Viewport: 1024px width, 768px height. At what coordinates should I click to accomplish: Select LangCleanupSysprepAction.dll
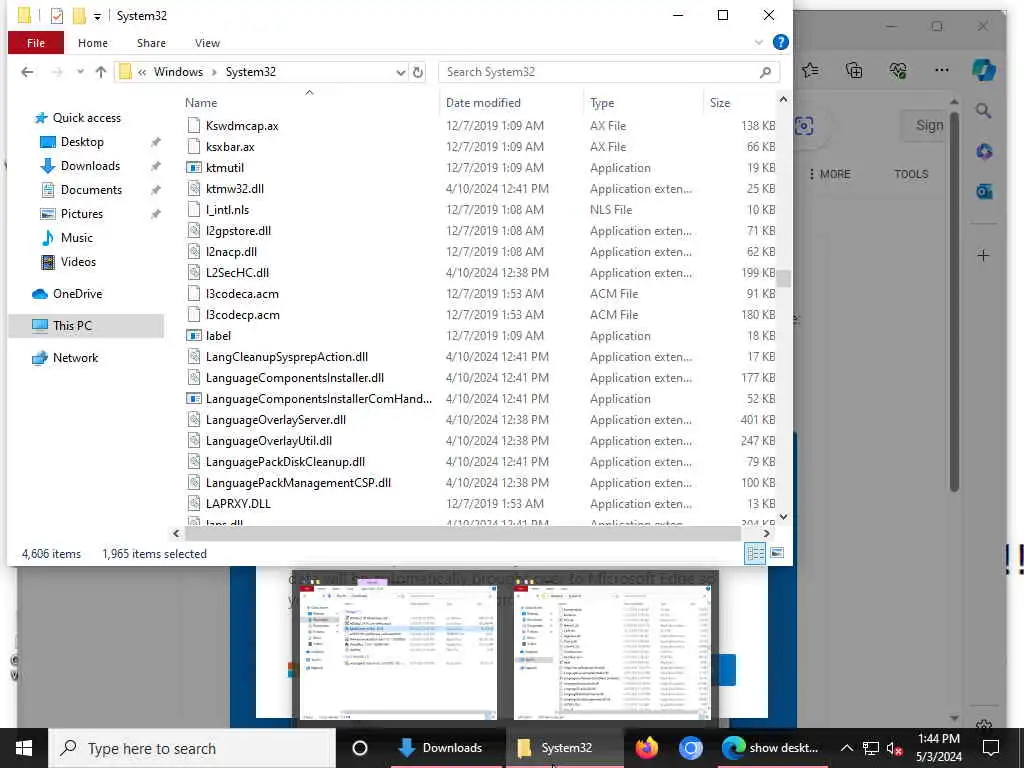[287, 357]
